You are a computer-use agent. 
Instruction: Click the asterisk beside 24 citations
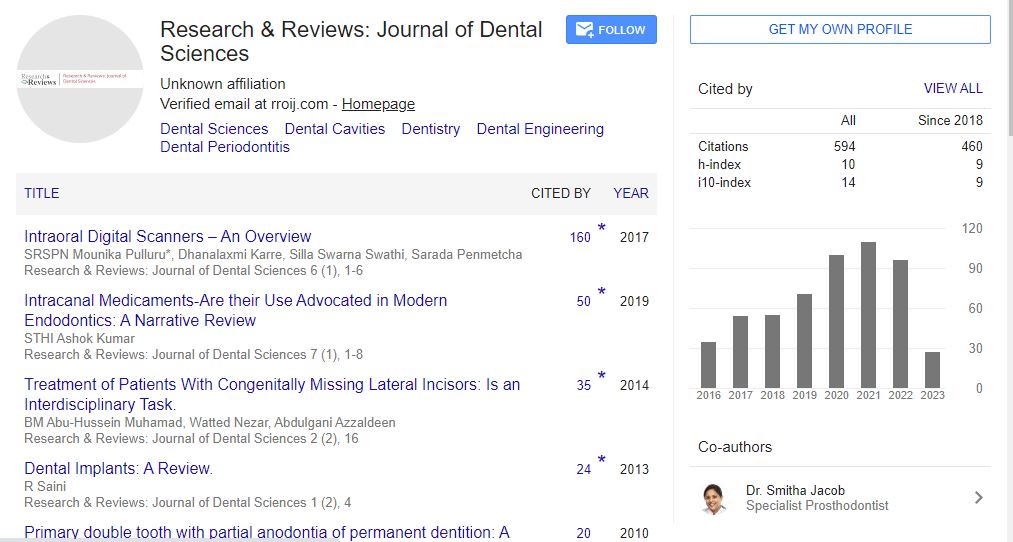(x=602, y=461)
